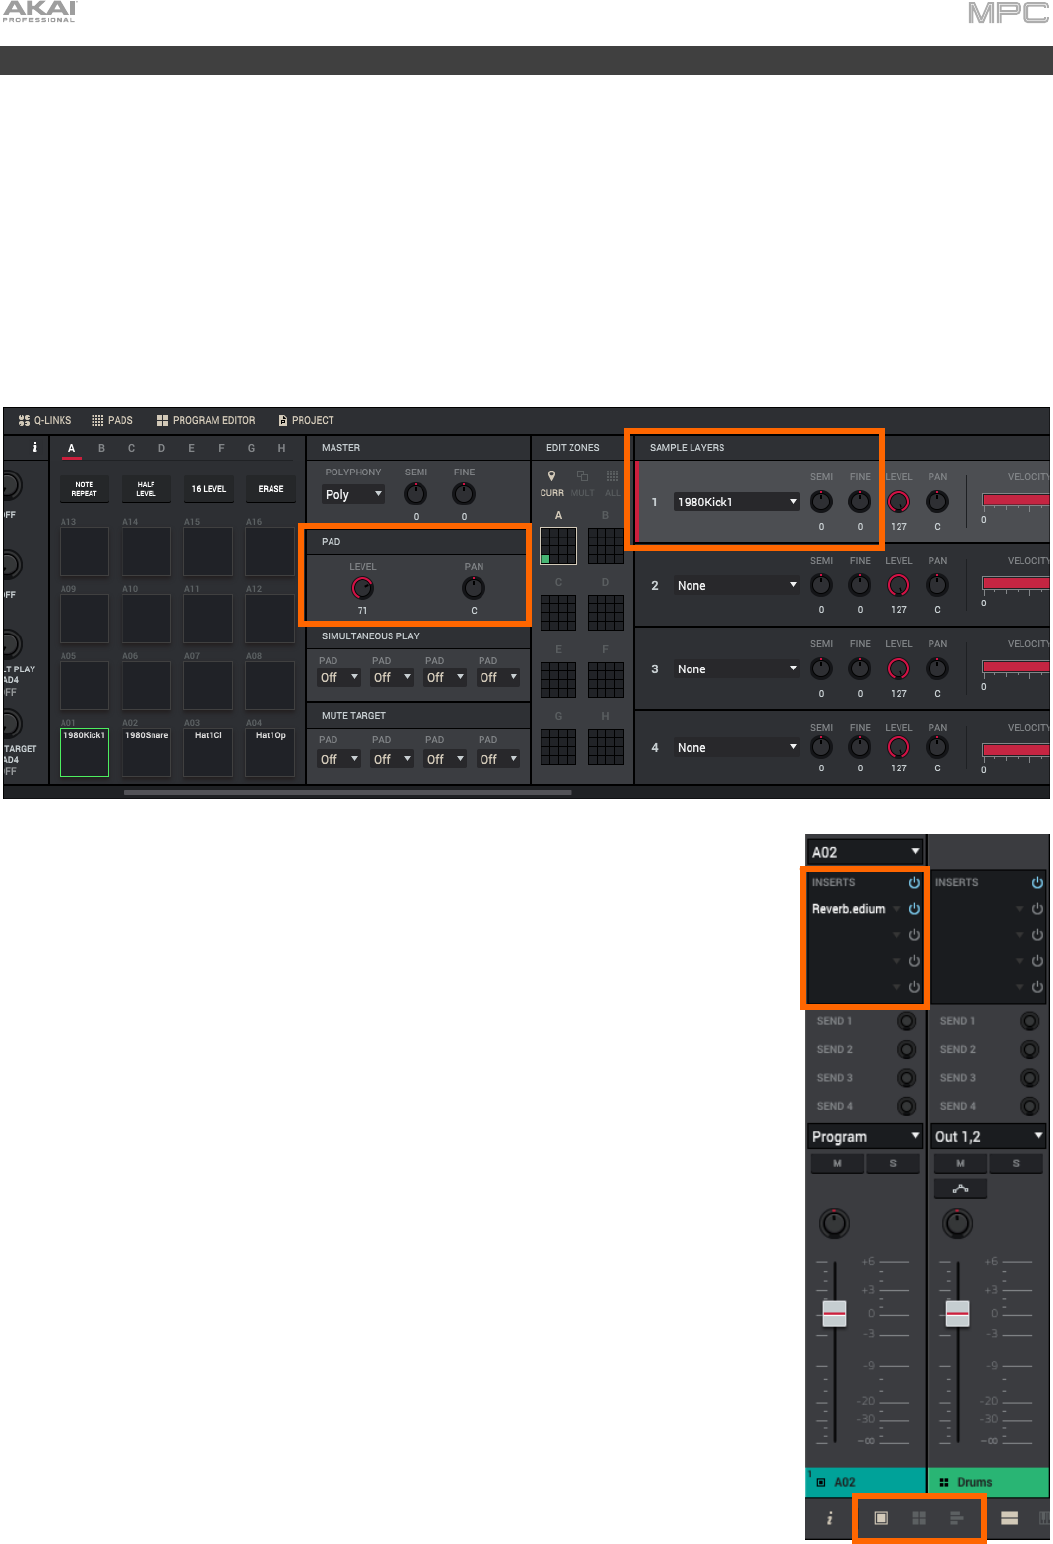
Task: Click the Note Repeat button
Action: coord(84,489)
